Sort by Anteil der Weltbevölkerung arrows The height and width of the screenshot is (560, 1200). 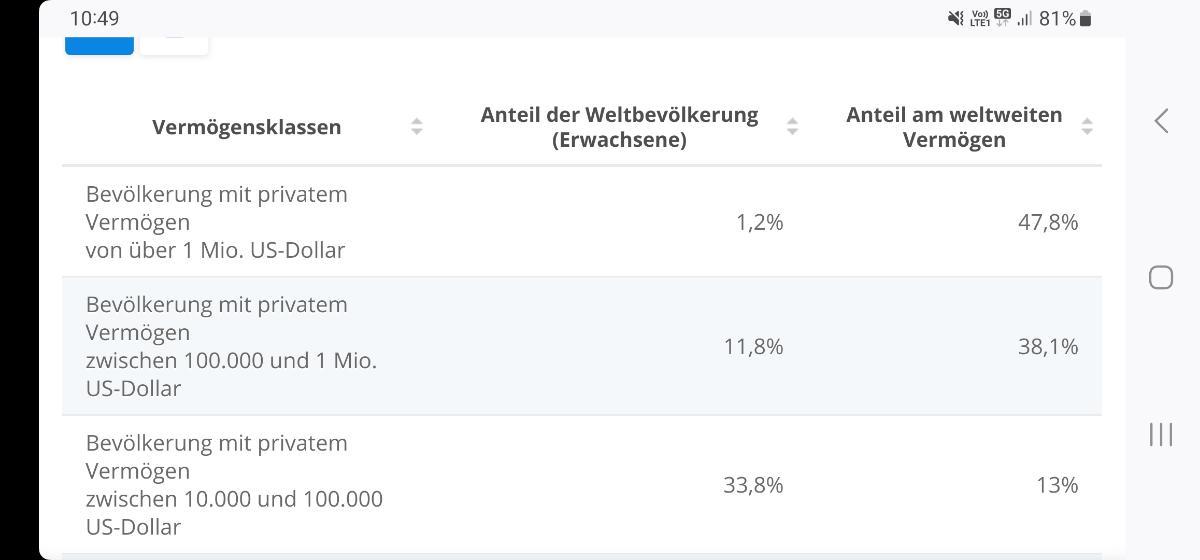[792, 127]
